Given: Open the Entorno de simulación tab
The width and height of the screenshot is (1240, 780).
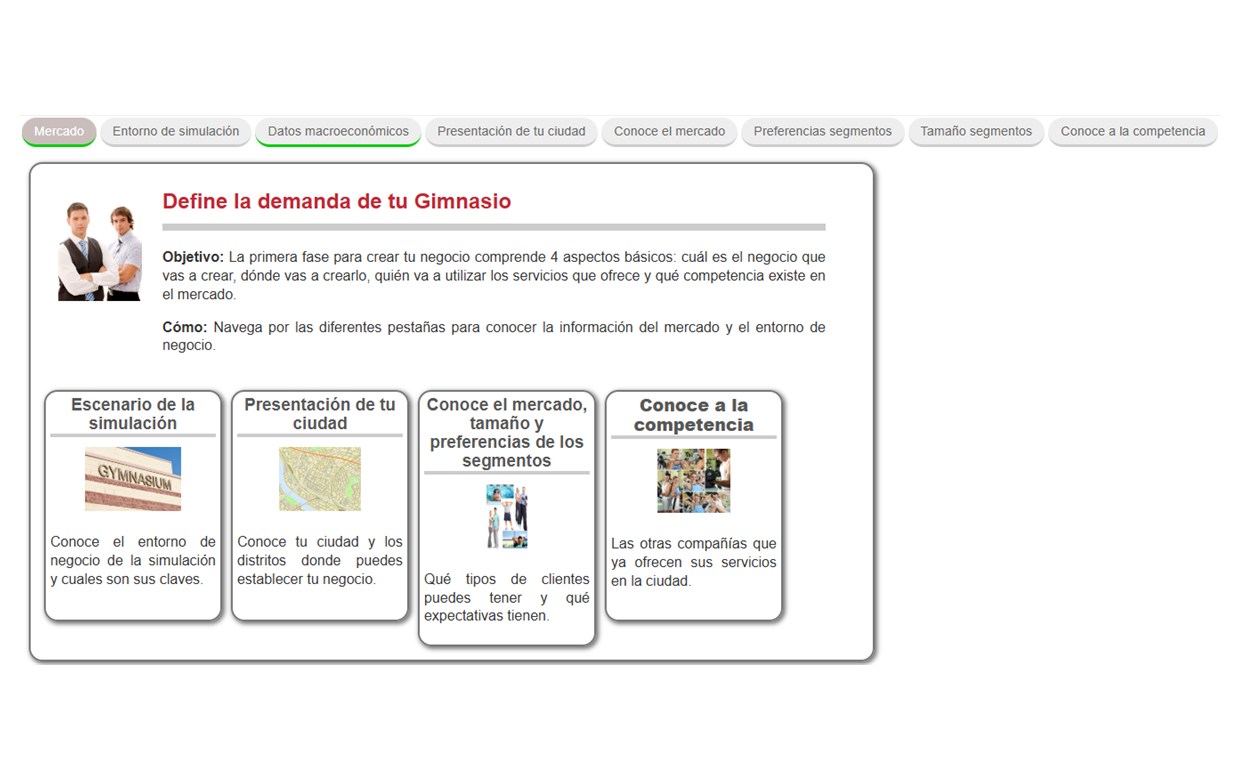Looking at the screenshot, I should (176, 132).
